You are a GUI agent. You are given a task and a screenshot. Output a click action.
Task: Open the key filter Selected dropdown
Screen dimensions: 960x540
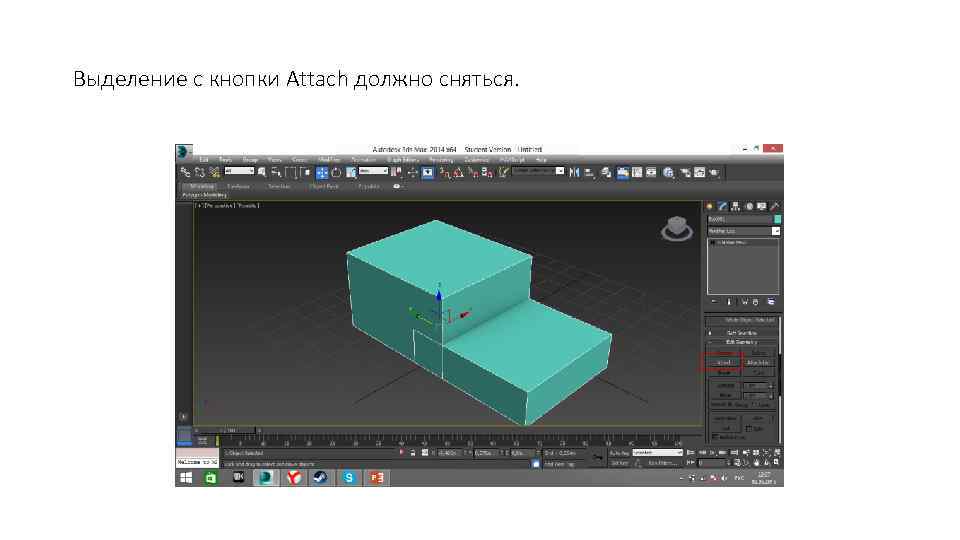click(658, 453)
